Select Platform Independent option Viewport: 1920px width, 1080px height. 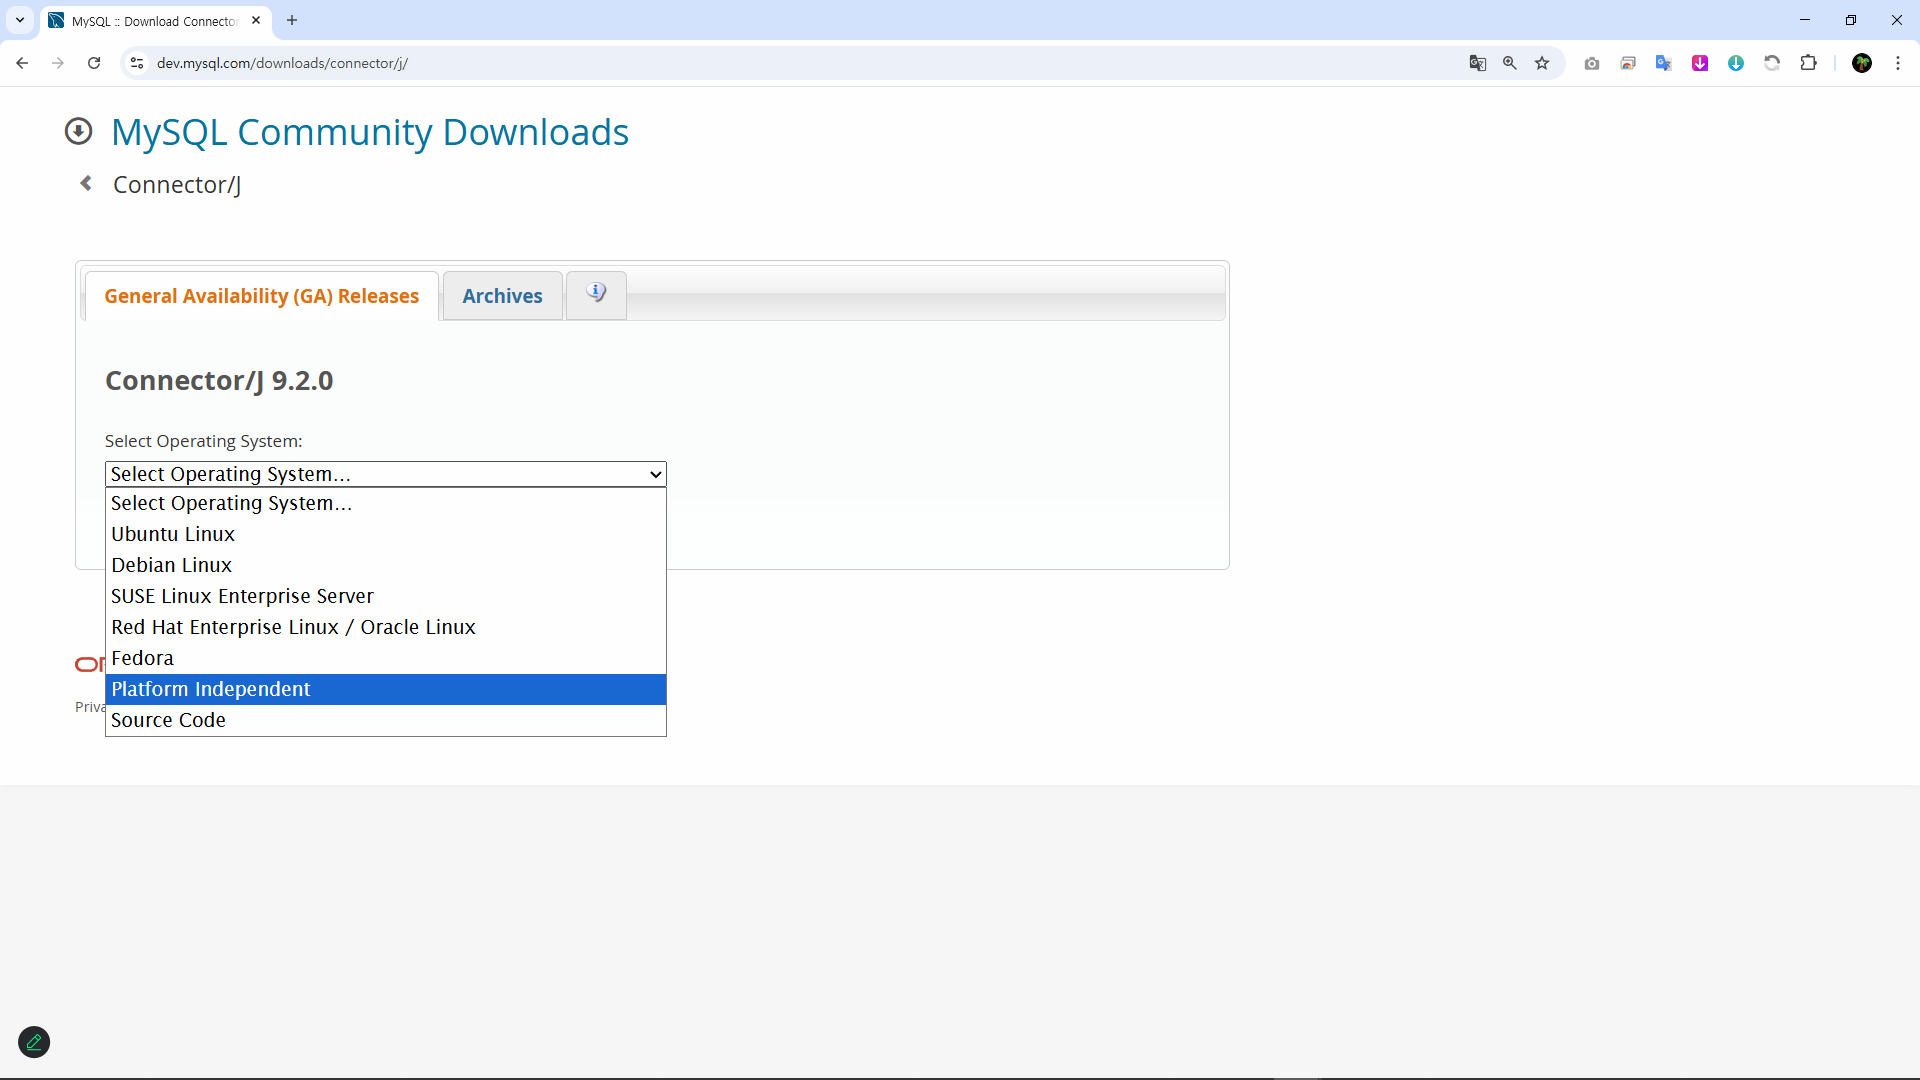385,689
